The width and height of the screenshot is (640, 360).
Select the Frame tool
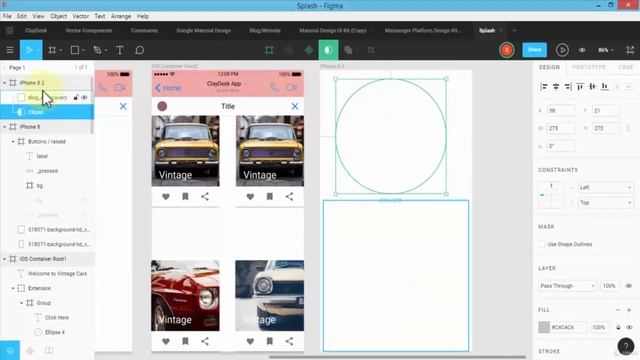tap(52, 50)
